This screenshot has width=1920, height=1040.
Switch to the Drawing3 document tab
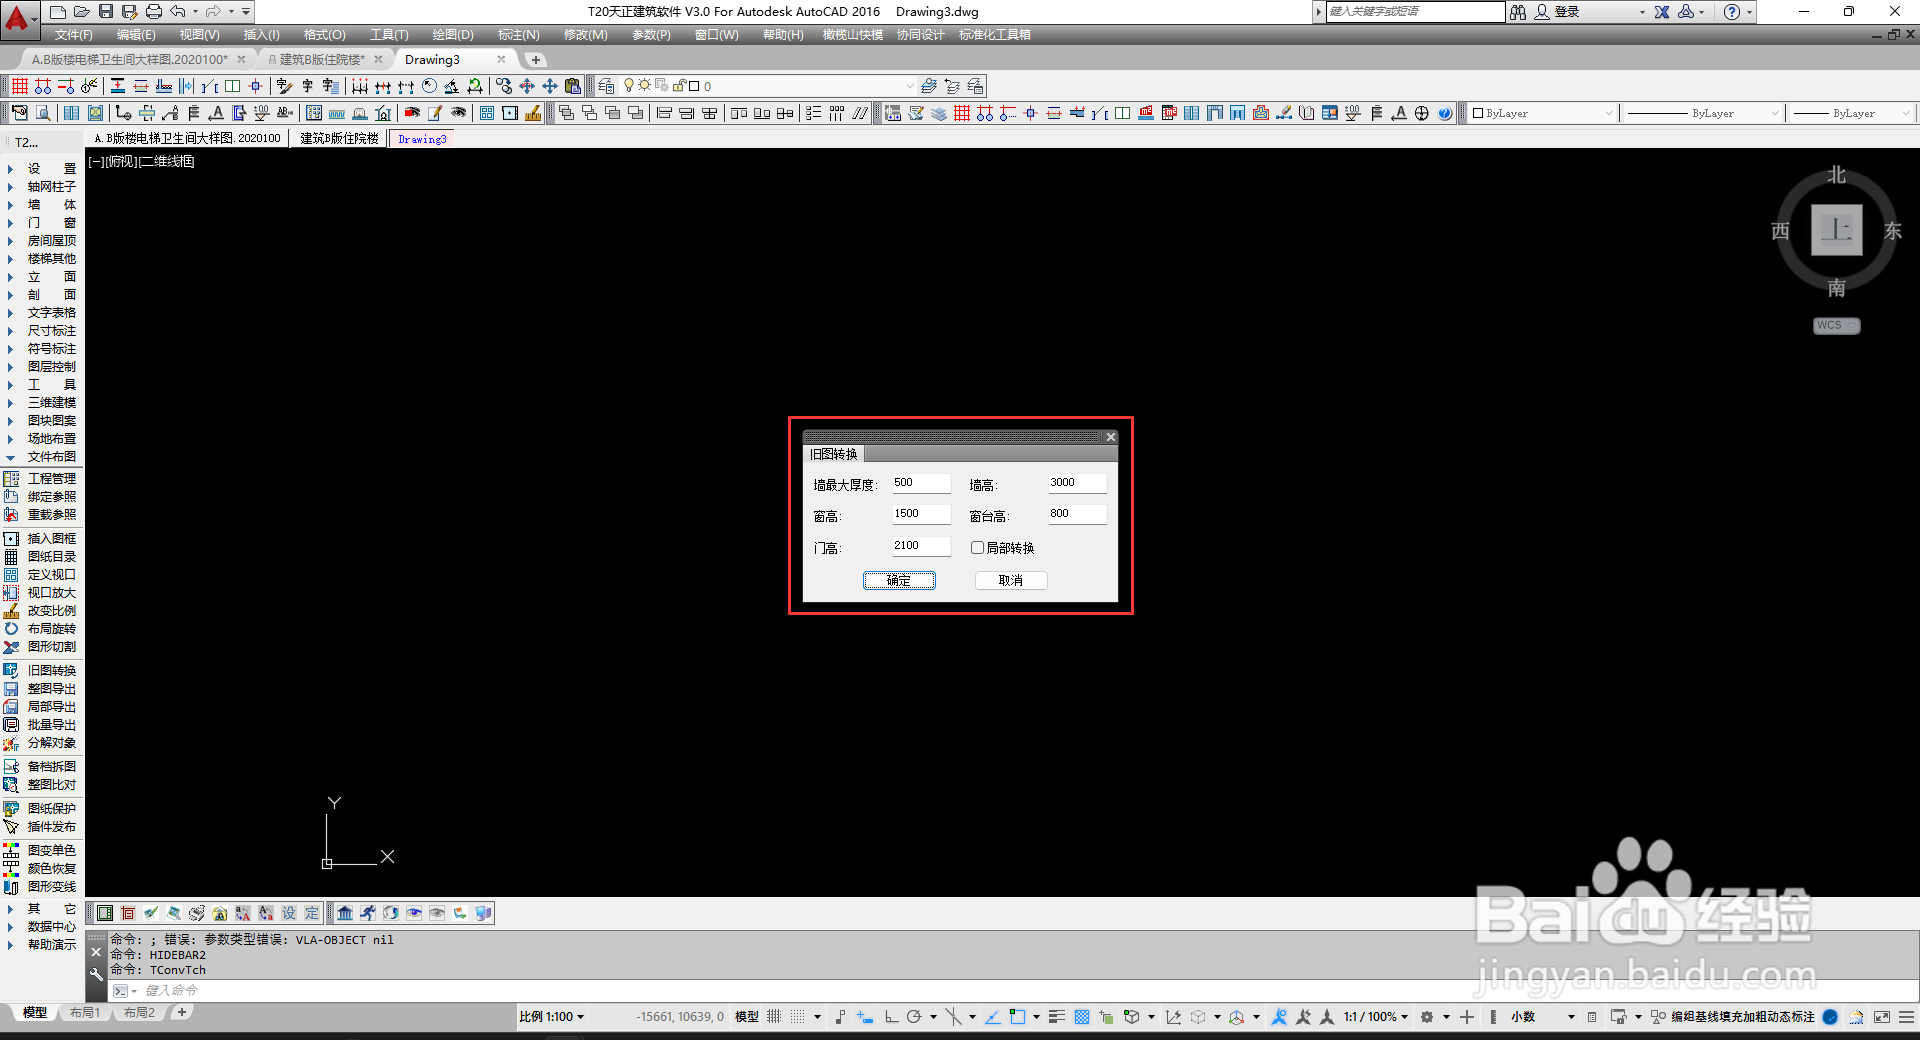[x=432, y=60]
